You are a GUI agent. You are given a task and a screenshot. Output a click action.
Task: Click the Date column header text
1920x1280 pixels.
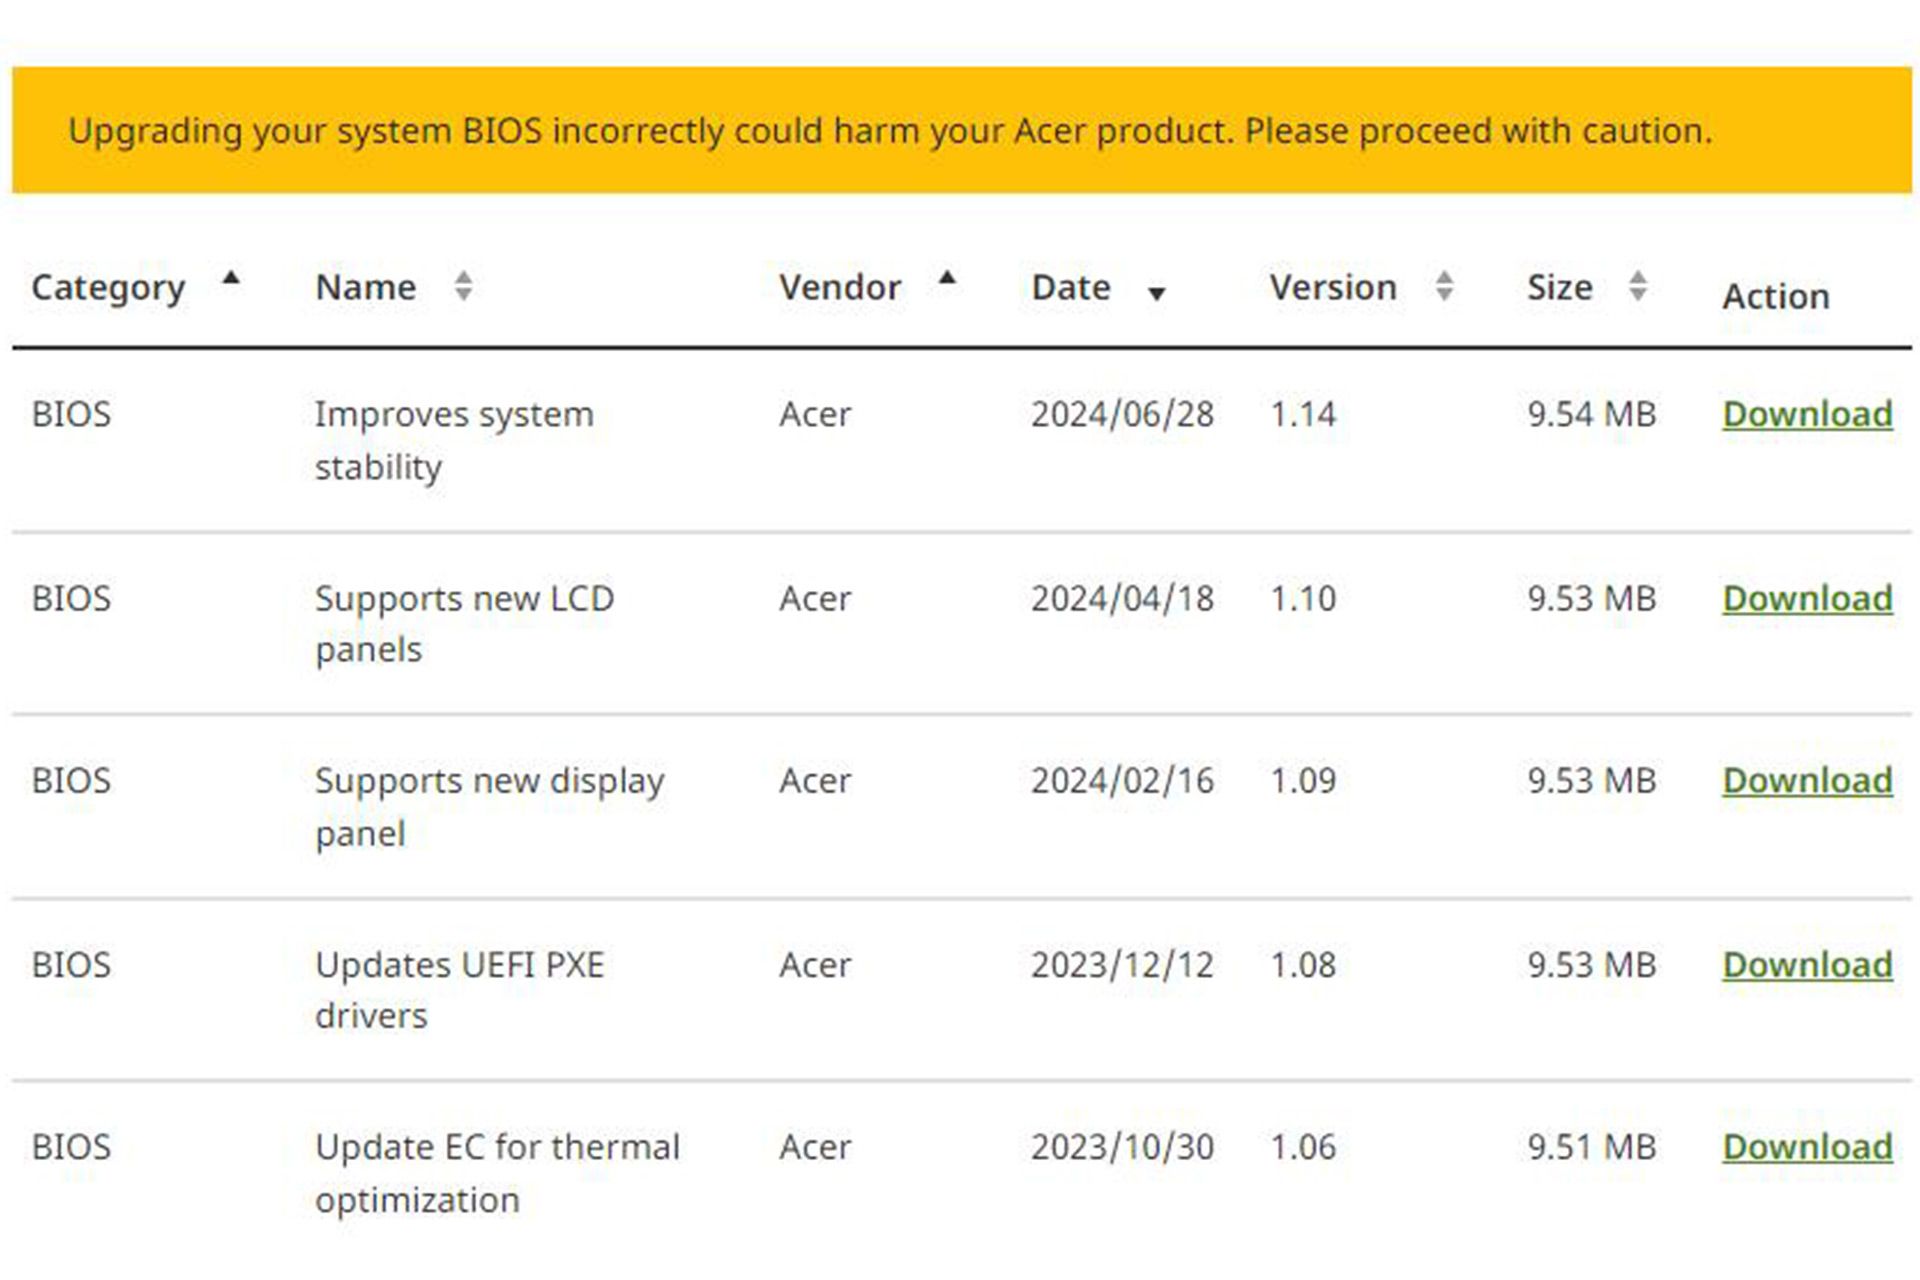[1071, 288]
